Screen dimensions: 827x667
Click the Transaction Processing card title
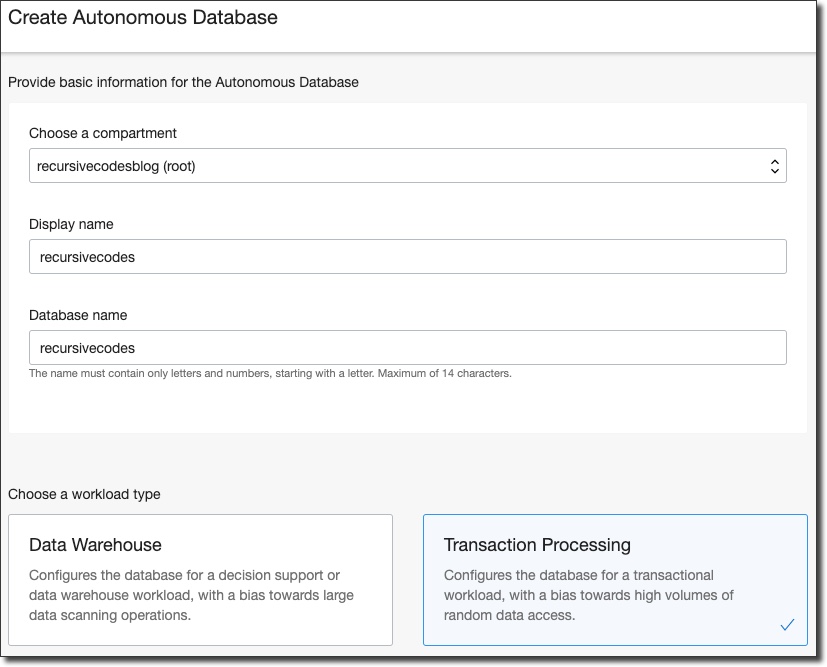537,545
